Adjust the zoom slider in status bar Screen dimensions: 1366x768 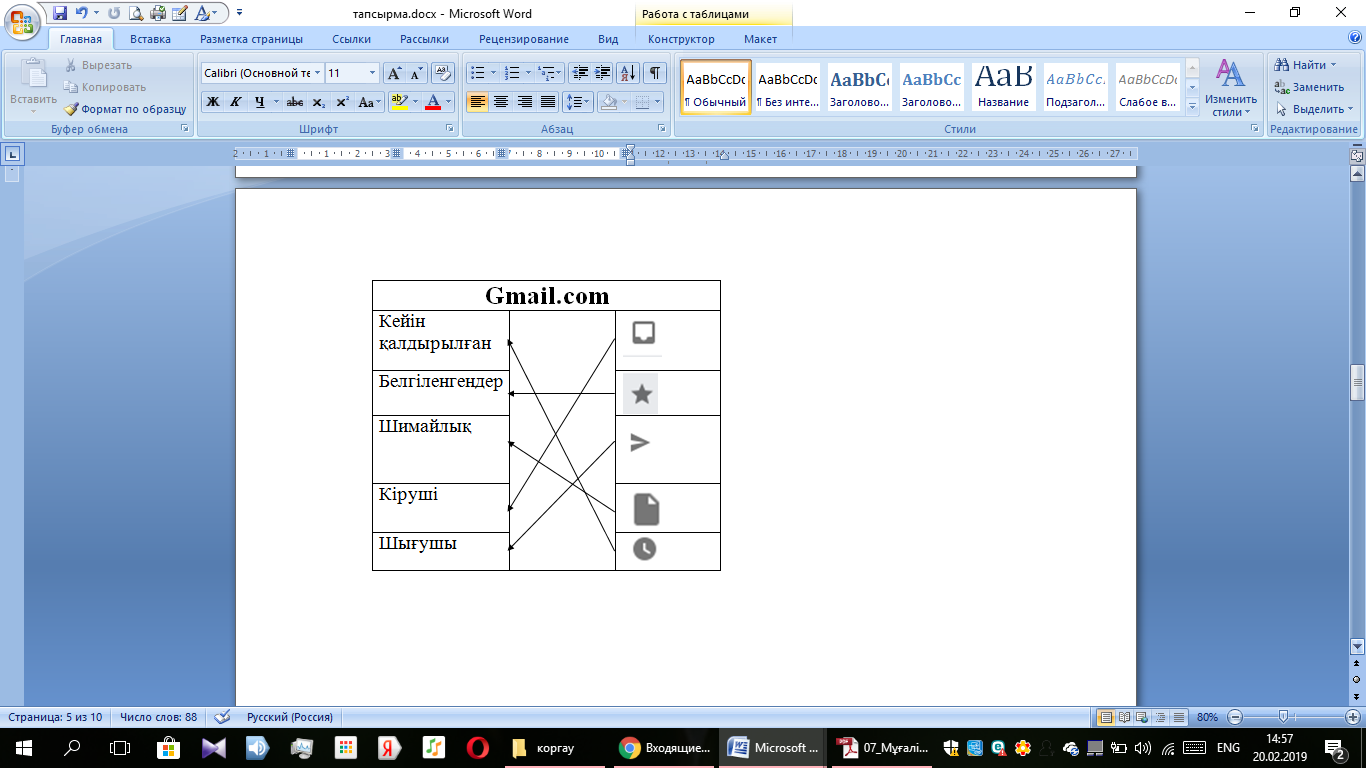click(x=1283, y=717)
